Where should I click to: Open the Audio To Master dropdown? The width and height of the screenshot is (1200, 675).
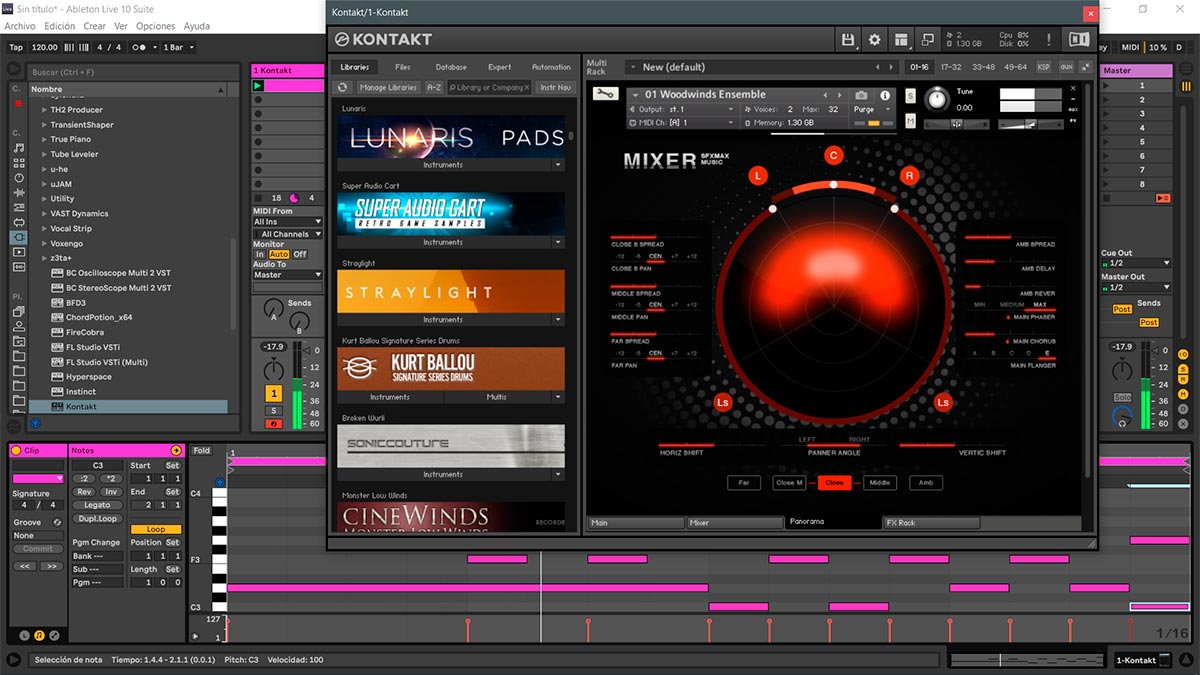point(288,275)
